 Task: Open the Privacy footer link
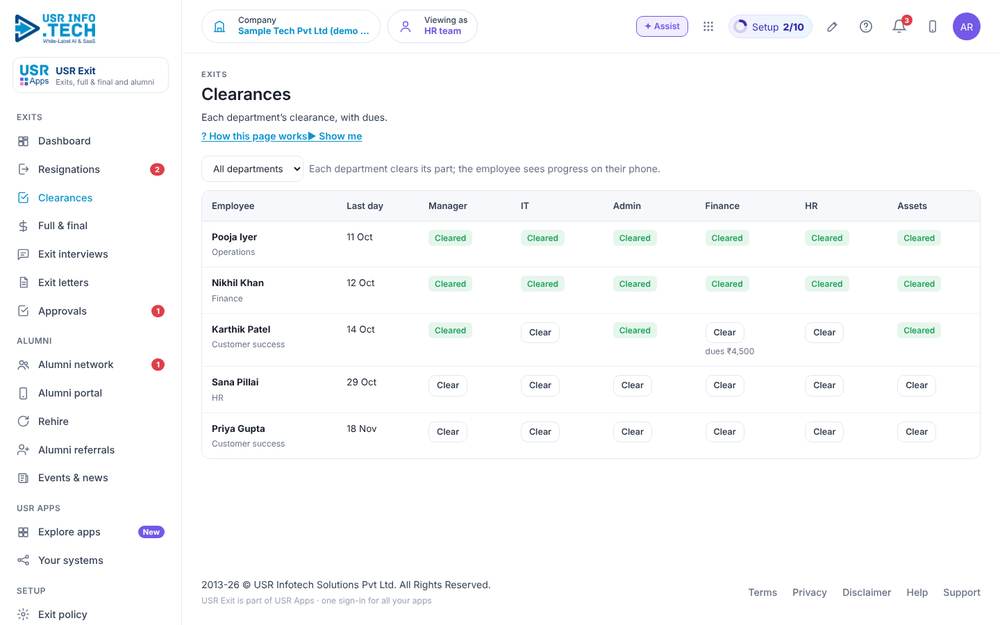(x=809, y=592)
